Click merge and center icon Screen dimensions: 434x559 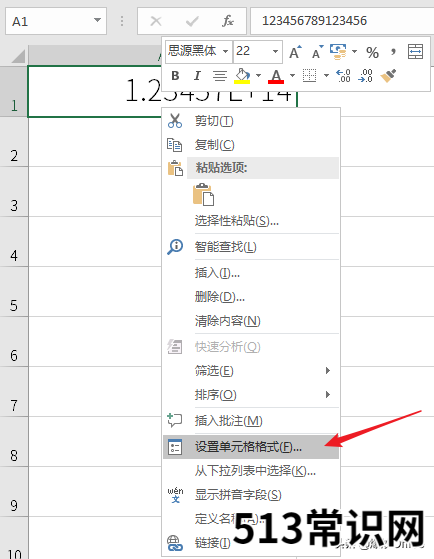pos(415,52)
